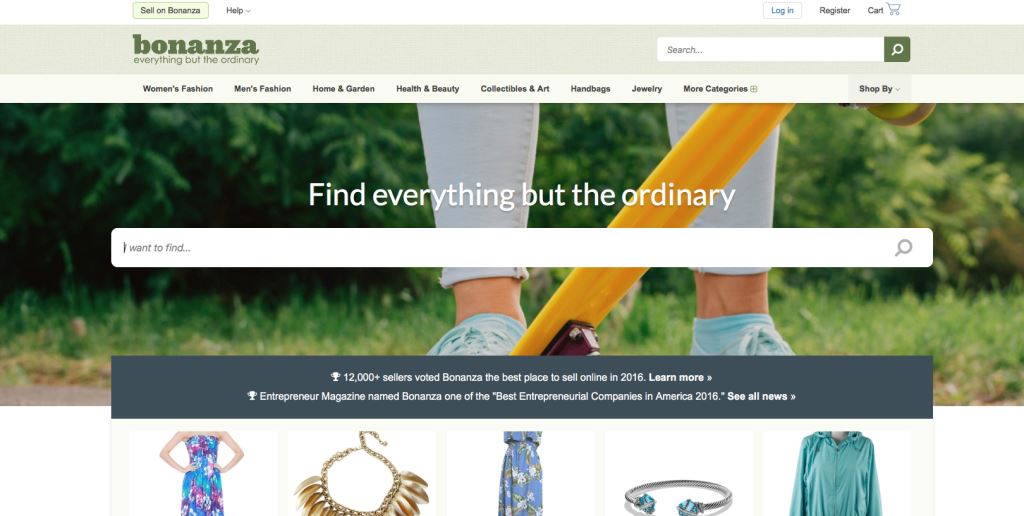Click the Log in button
1024x516 pixels.
click(782, 10)
